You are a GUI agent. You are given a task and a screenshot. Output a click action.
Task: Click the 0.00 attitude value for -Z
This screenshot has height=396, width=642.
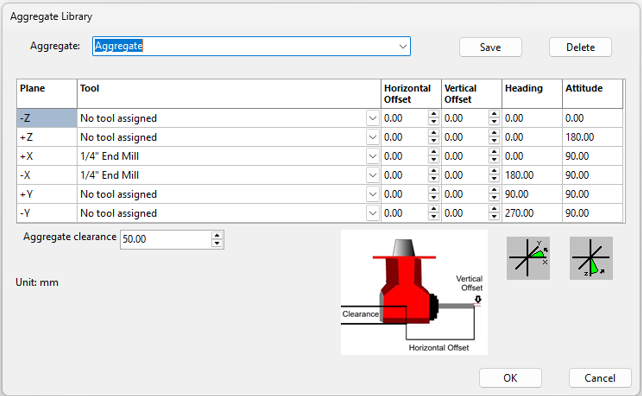tap(574, 118)
